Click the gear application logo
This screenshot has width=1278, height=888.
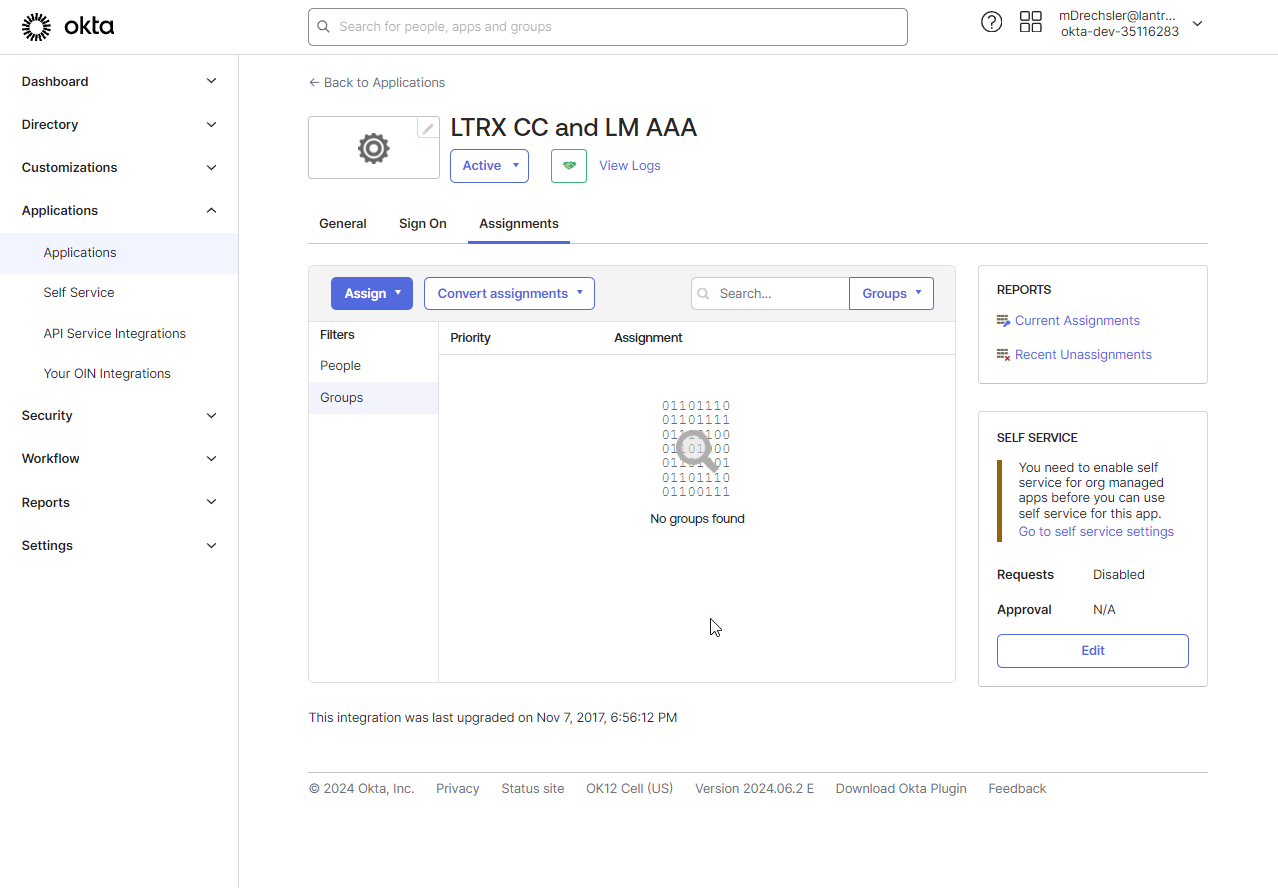(373, 149)
